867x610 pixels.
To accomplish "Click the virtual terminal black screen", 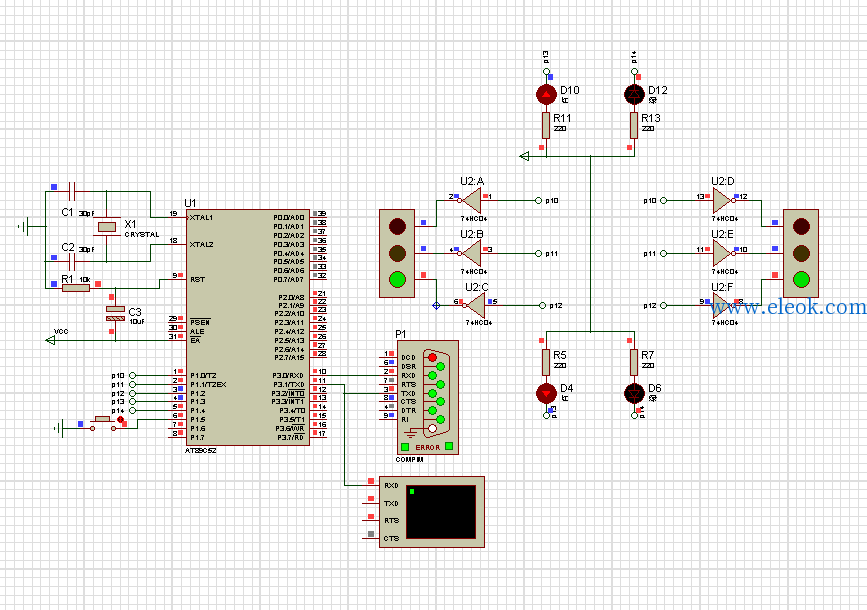I will [441, 512].
